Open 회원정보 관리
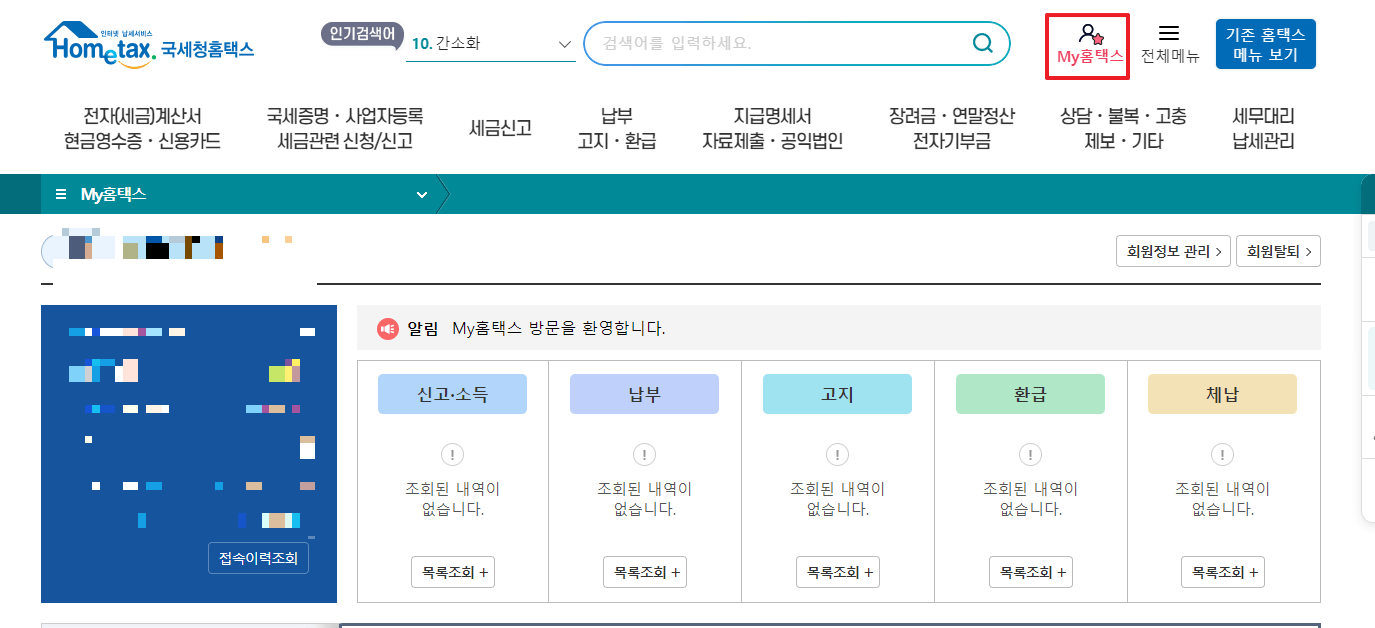Screen dimensions: 1375x628 [1172, 250]
